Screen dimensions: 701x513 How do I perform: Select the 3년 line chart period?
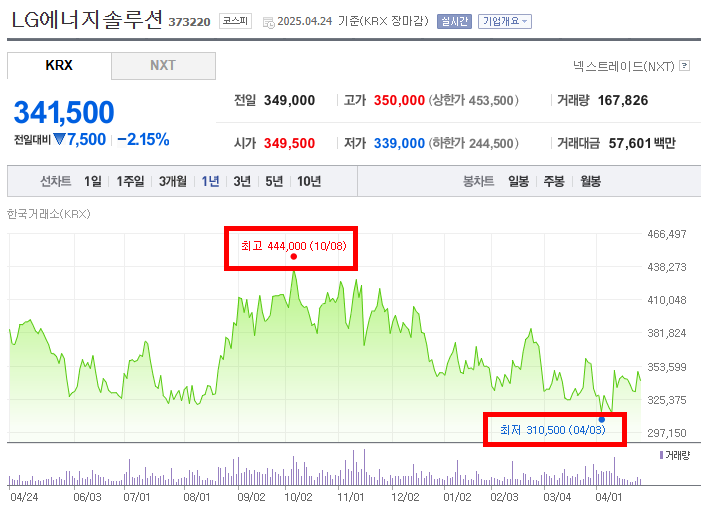point(242,181)
